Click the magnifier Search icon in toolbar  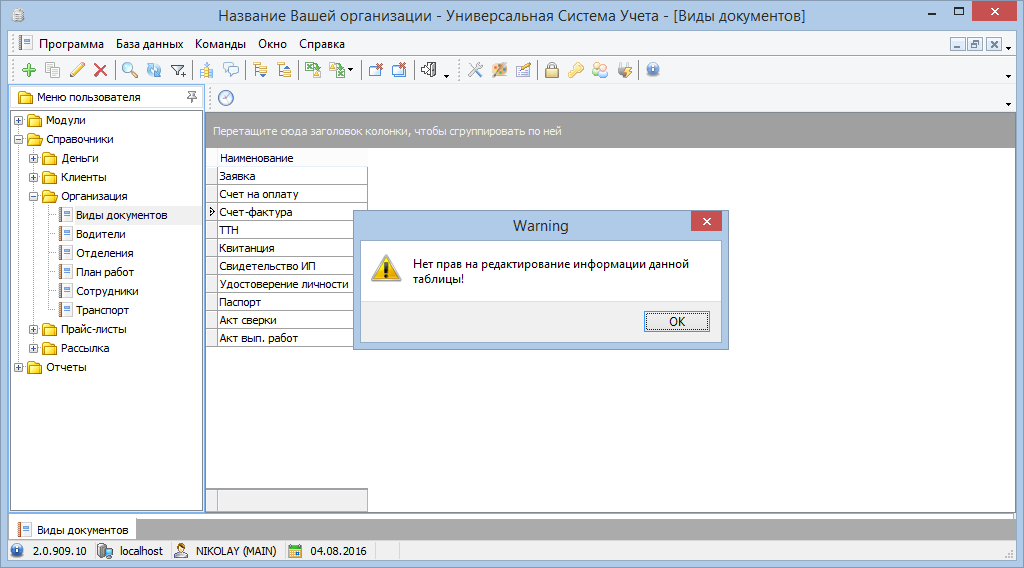coord(130,70)
